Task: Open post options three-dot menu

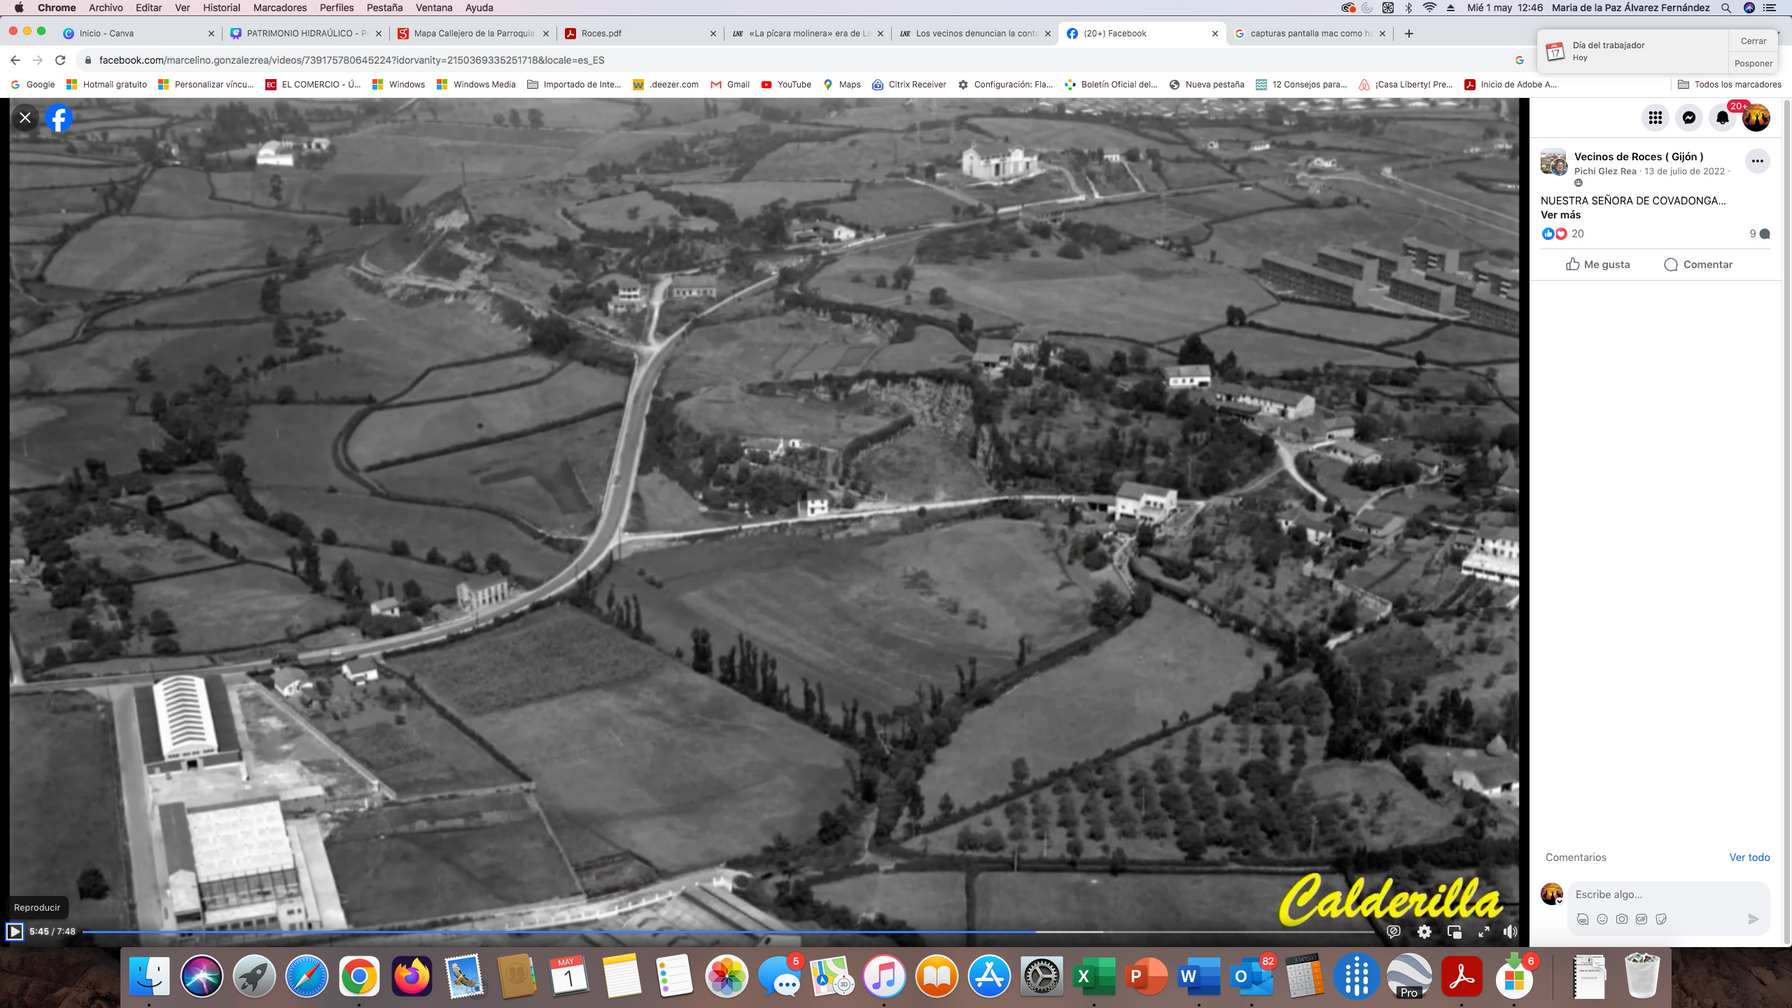Action: tap(1757, 161)
